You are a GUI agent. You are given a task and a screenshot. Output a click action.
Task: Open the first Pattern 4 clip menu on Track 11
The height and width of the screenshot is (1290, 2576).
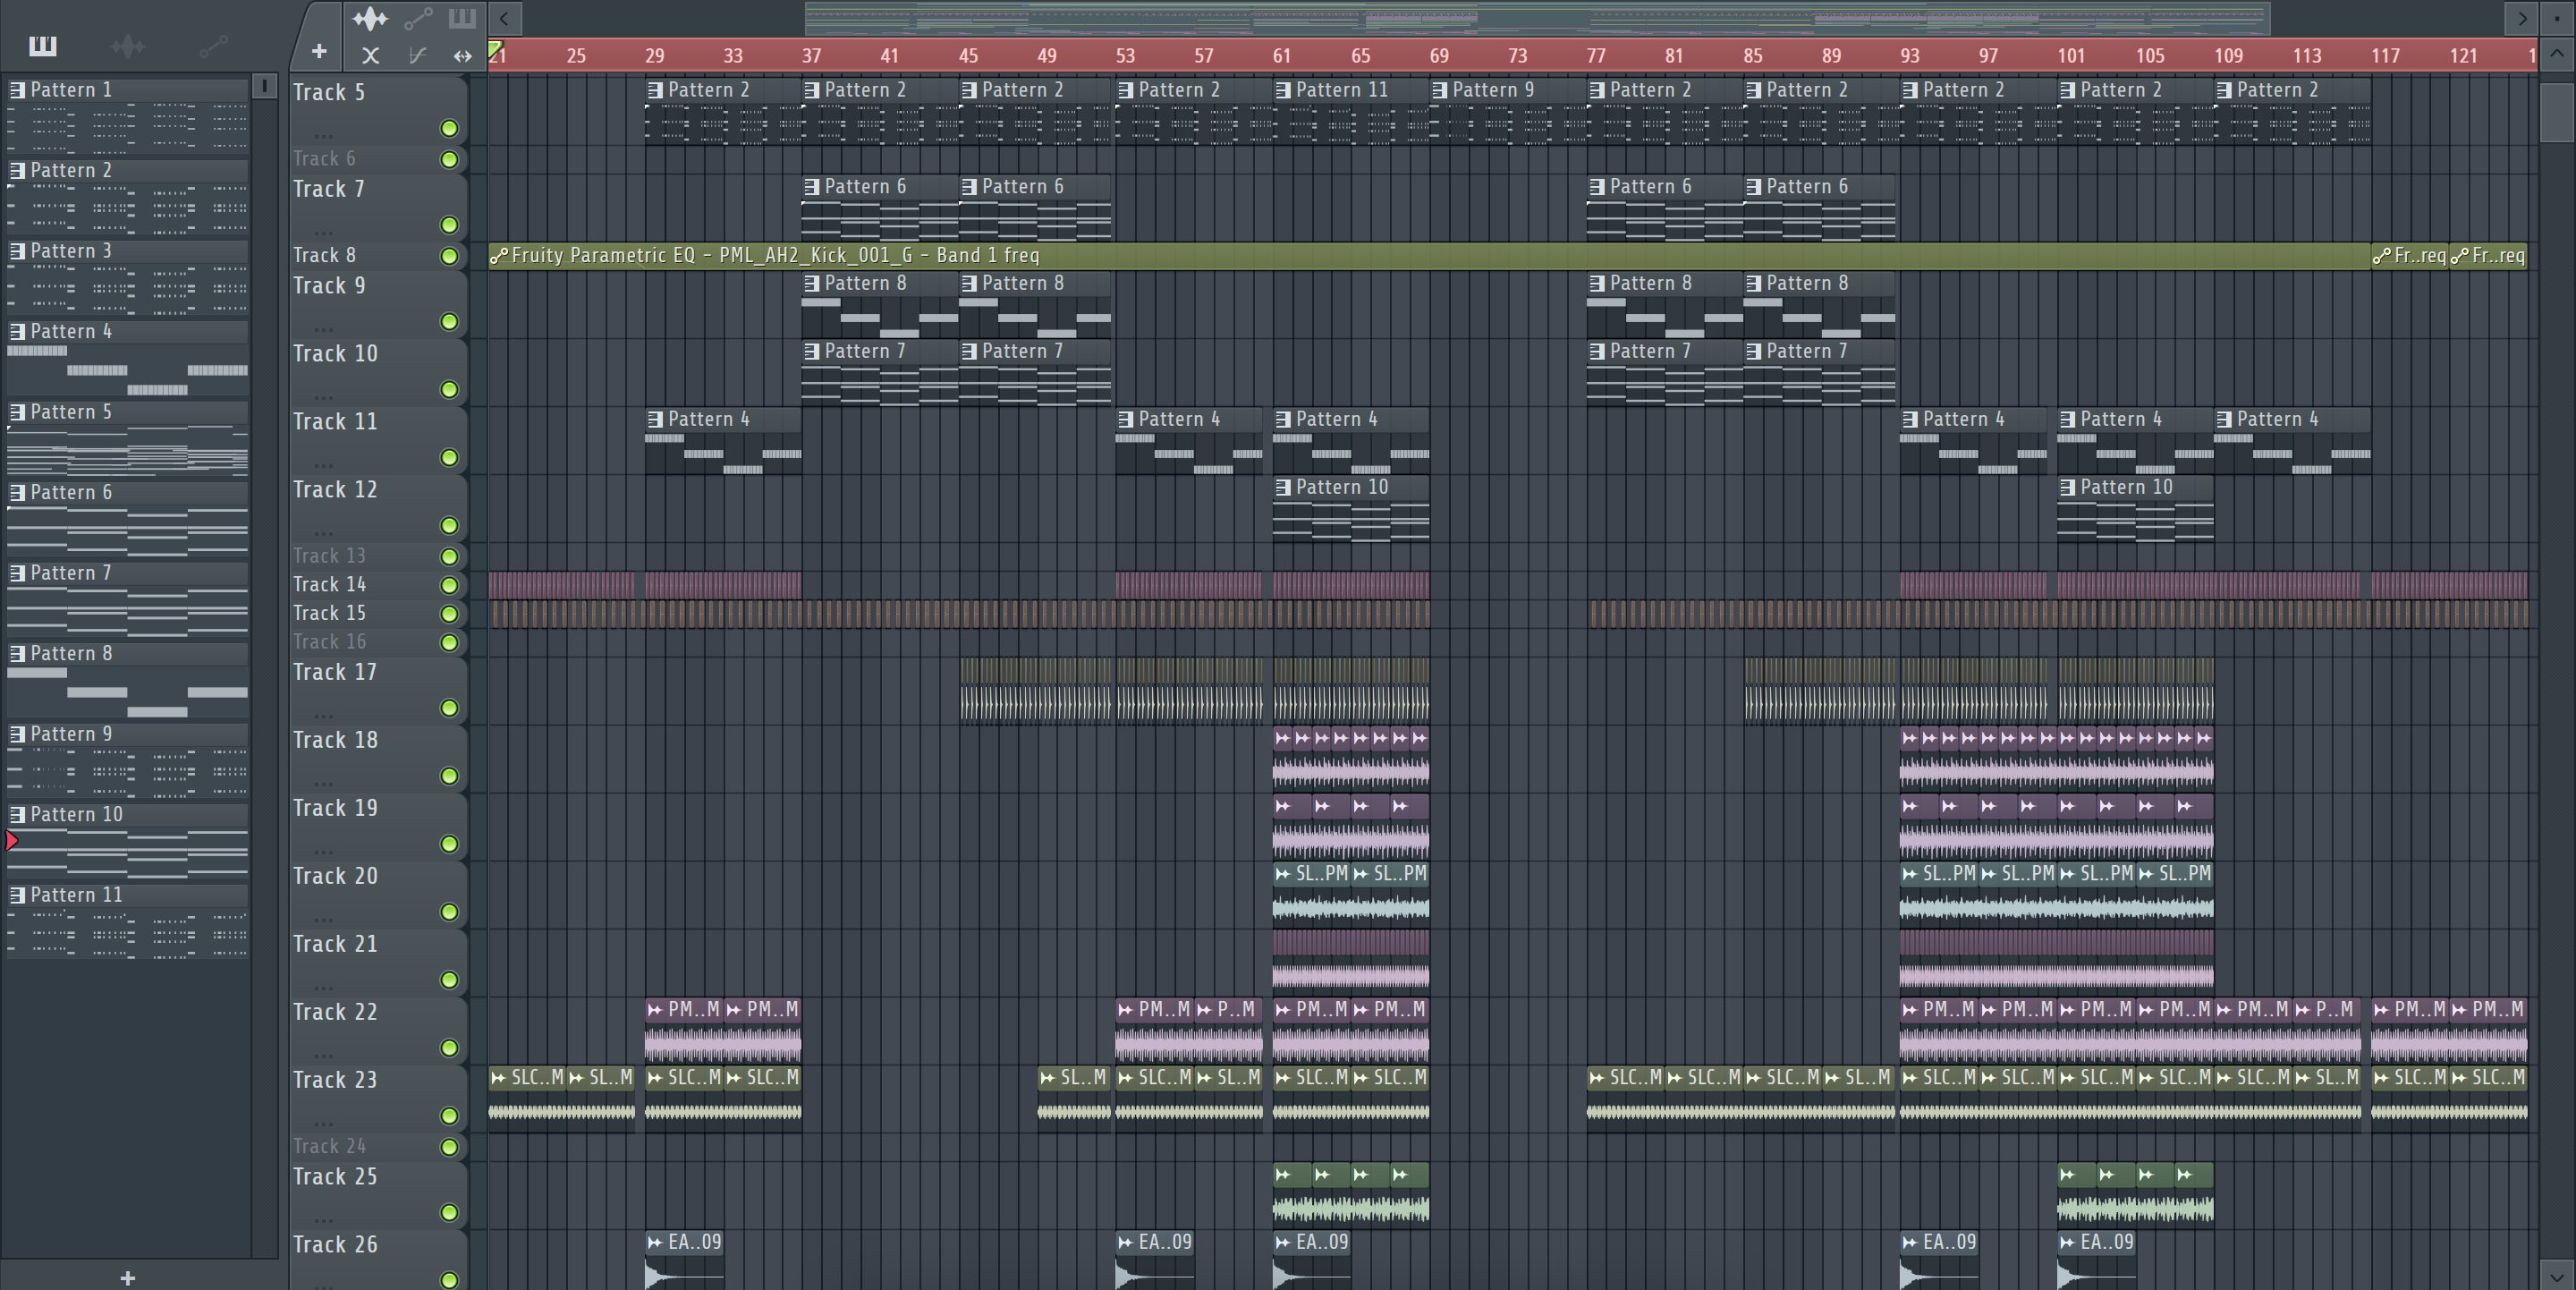click(x=655, y=420)
